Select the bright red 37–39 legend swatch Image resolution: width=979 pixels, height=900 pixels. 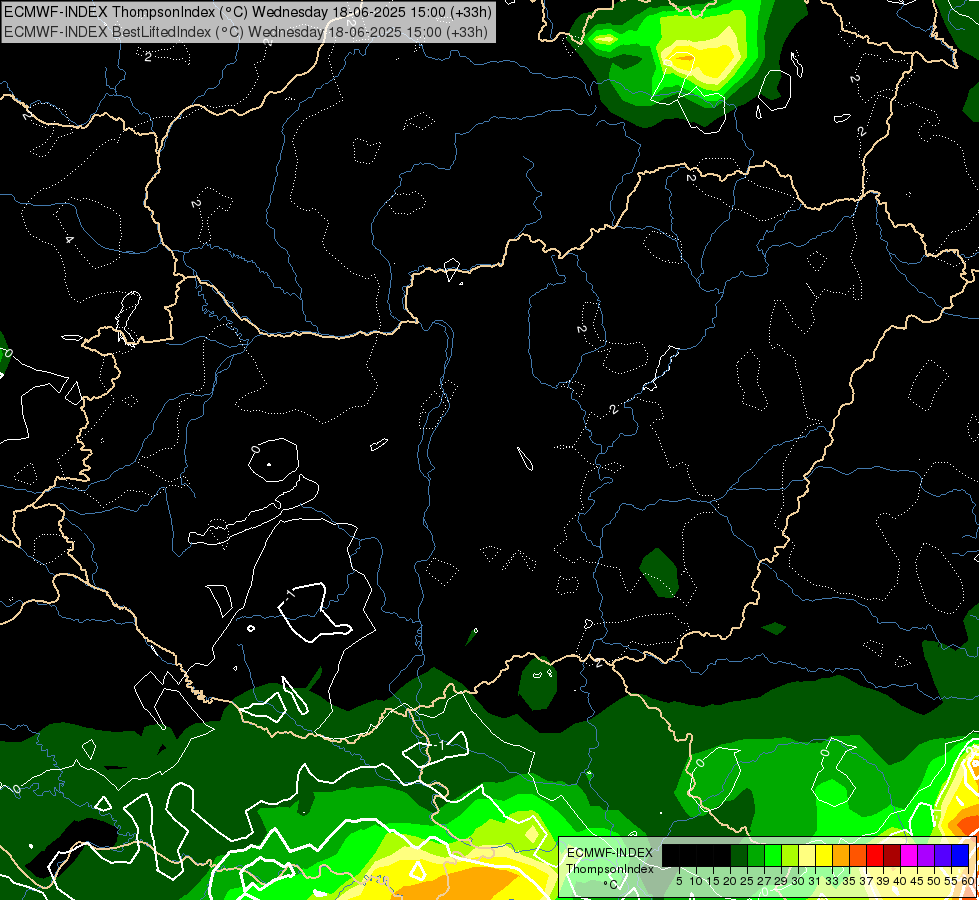tap(875, 855)
